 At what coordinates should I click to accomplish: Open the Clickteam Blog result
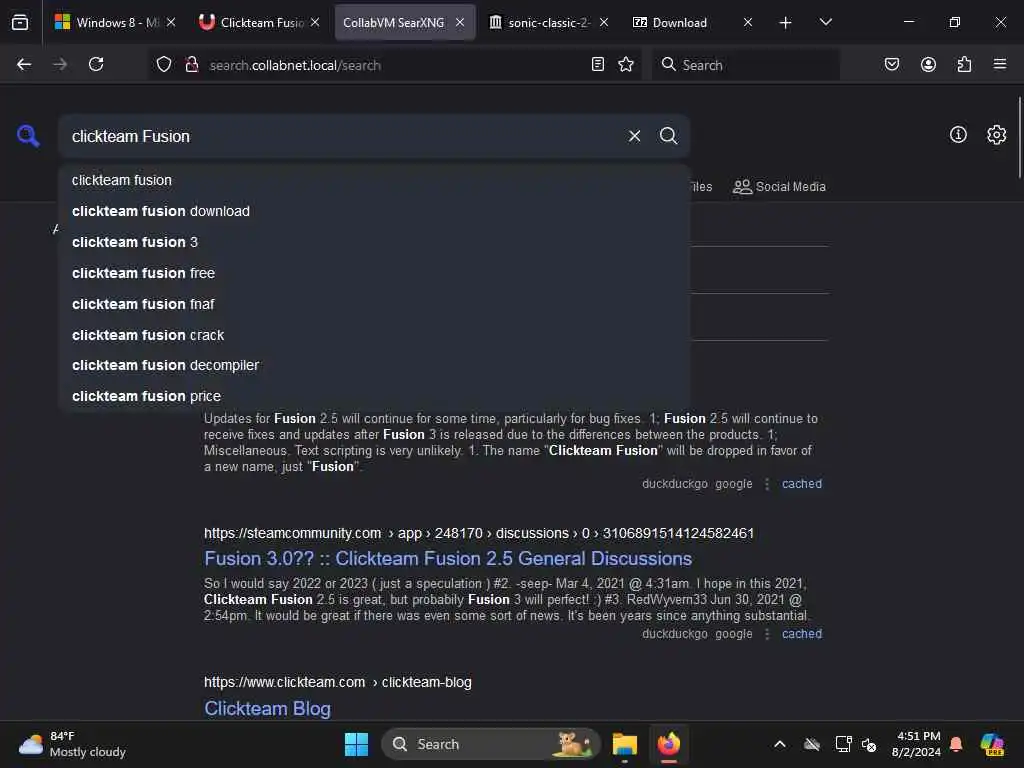(267, 709)
